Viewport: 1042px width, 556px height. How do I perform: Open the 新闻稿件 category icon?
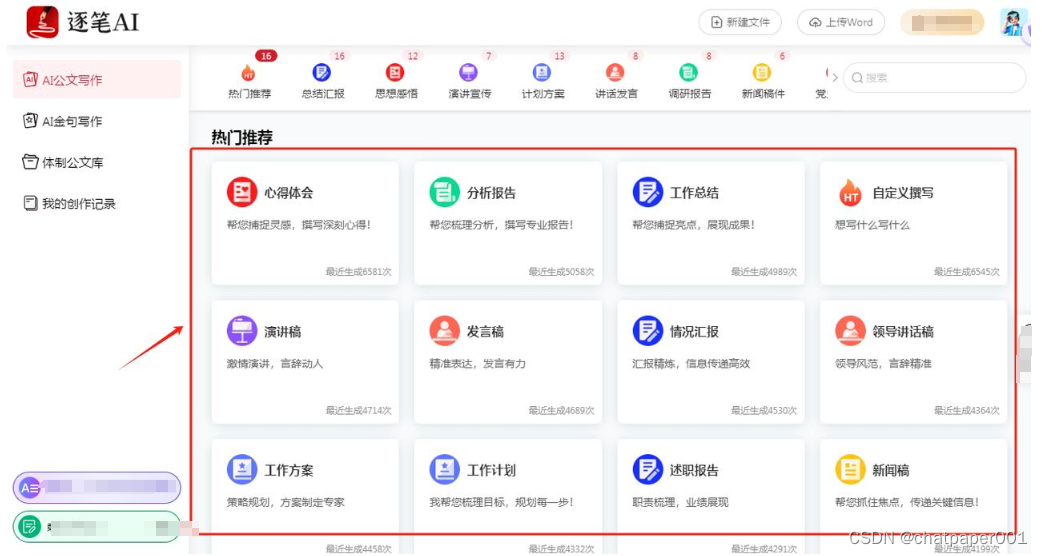[762, 72]
